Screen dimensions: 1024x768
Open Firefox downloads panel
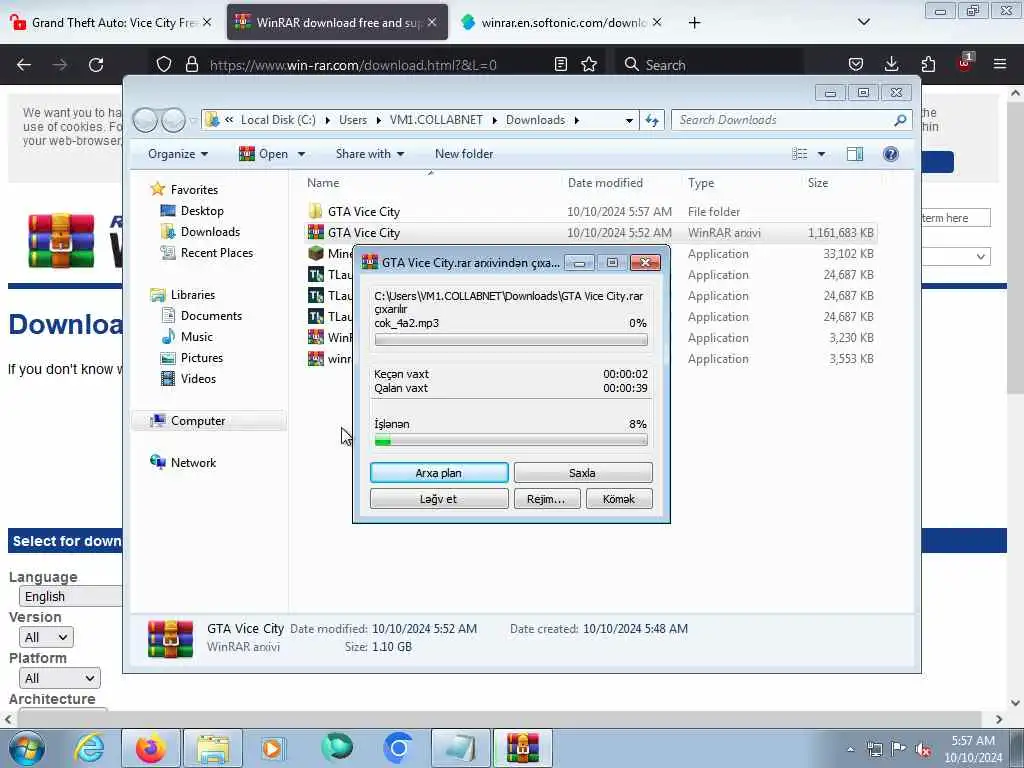tap(891, 65)
